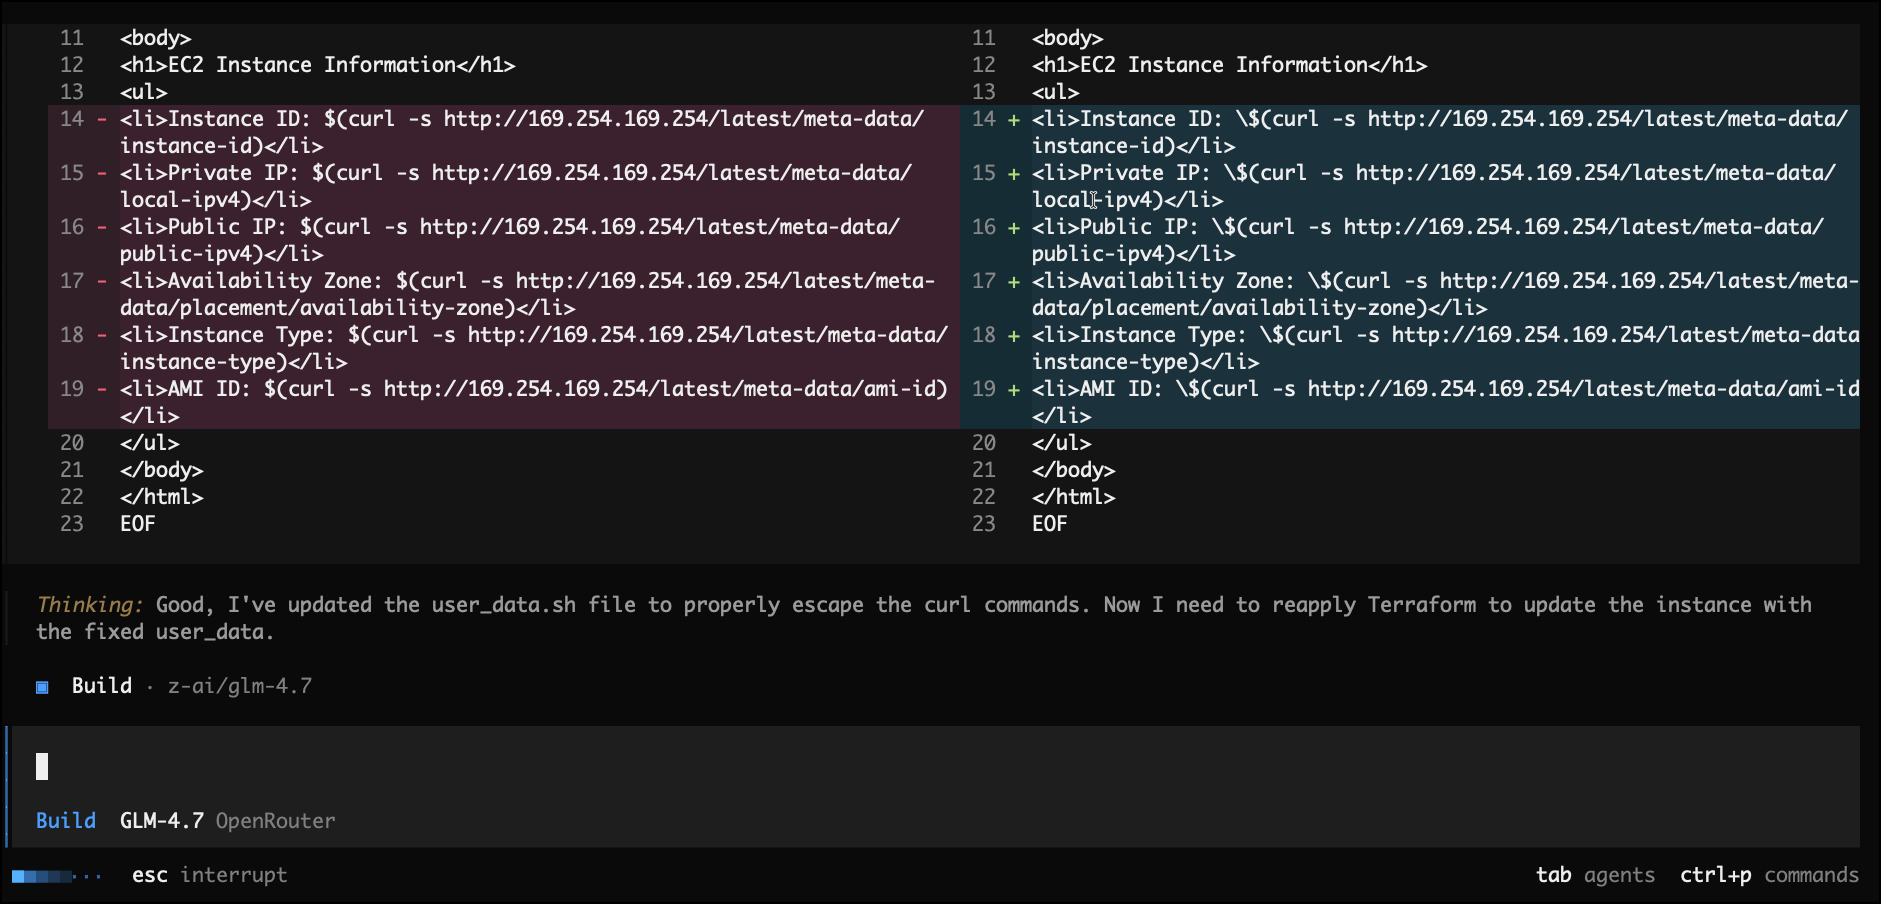
Task: Click the EOF line in the right diff pane
Action: [x=1049, y=524]
